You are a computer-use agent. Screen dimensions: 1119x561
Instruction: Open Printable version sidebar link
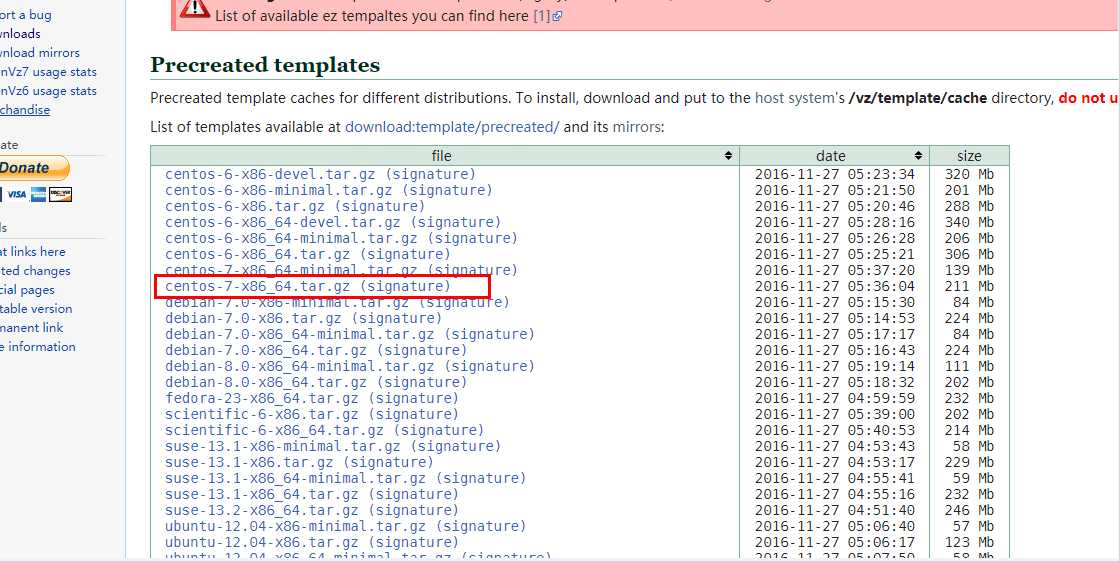tap(36, 308)
